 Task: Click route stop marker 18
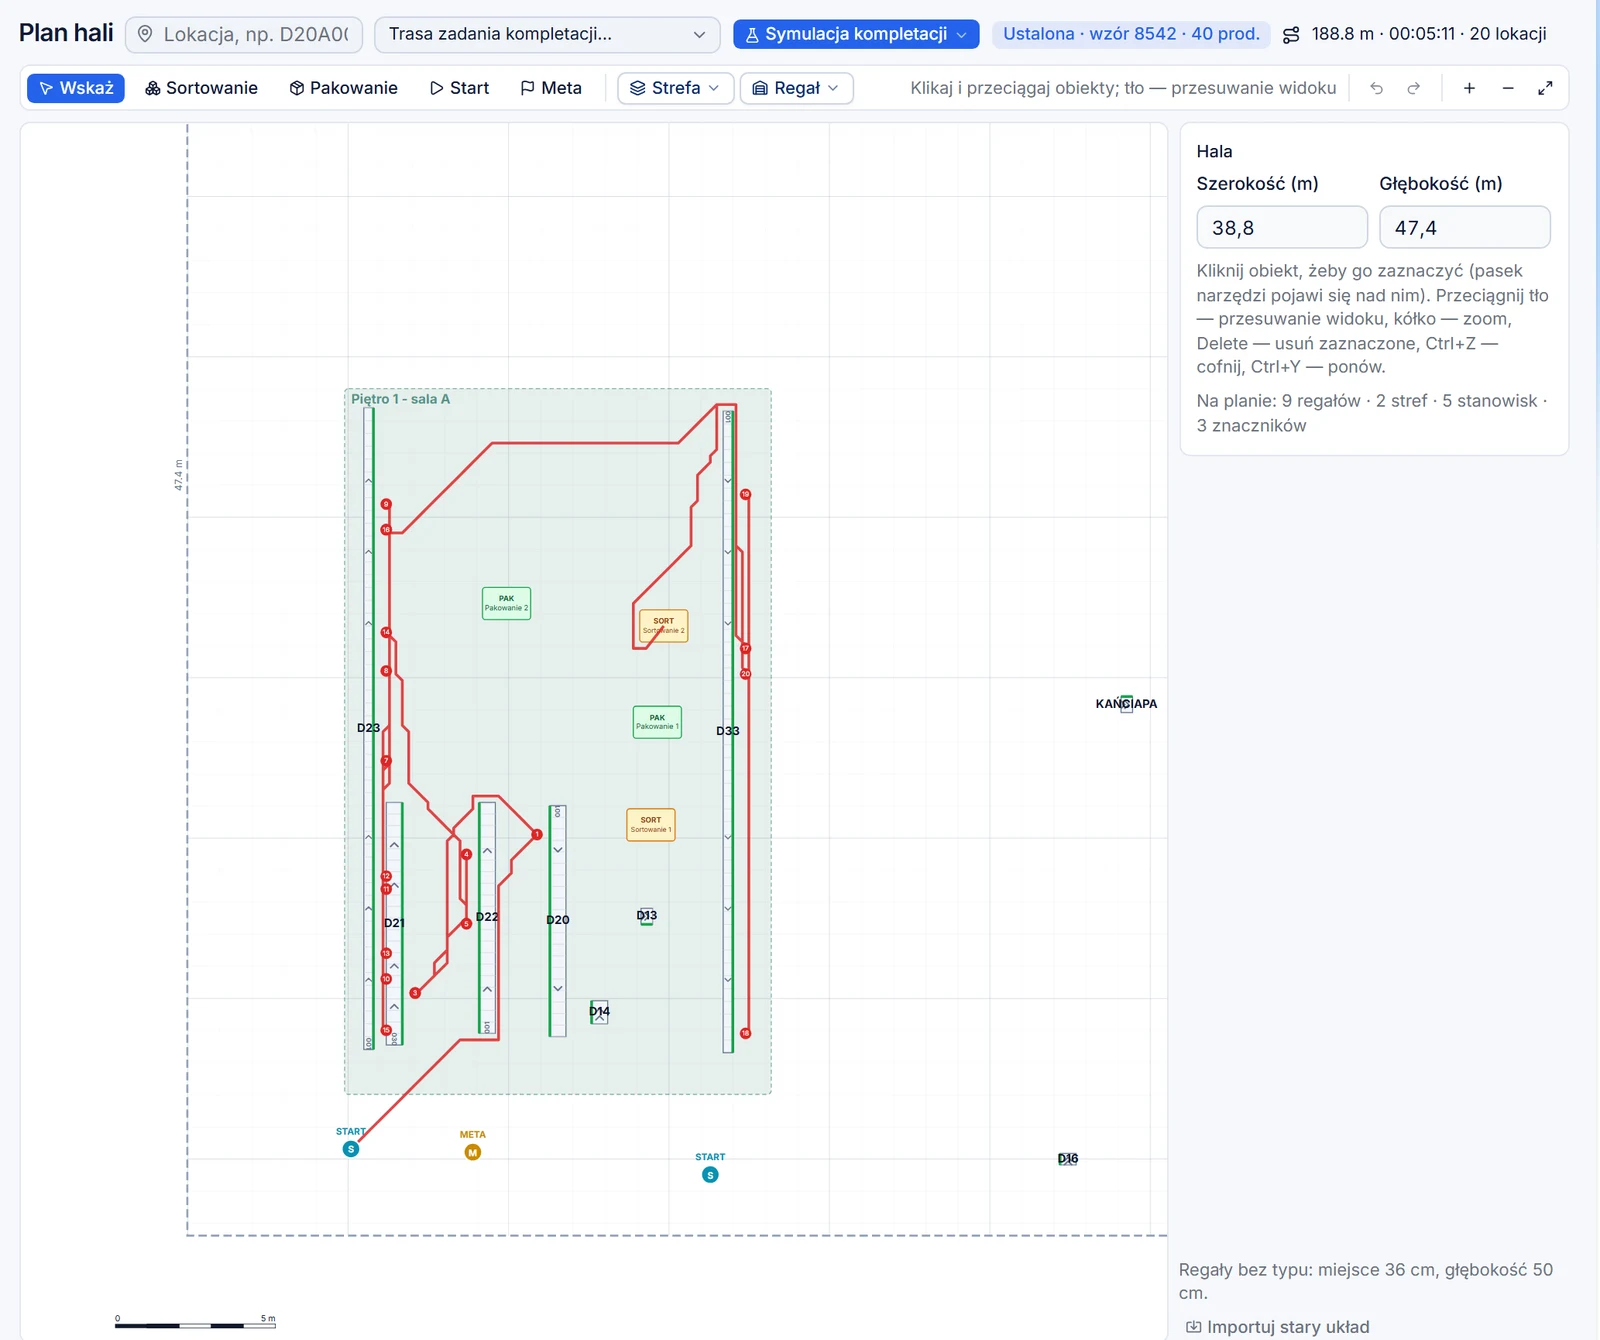tap(745, 1033)
